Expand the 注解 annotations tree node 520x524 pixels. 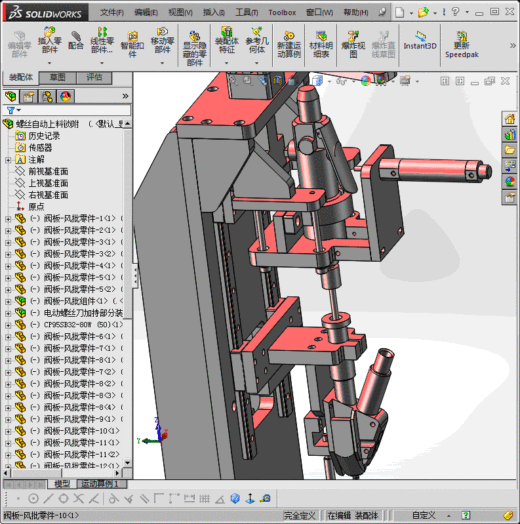(x=8, y=160)
